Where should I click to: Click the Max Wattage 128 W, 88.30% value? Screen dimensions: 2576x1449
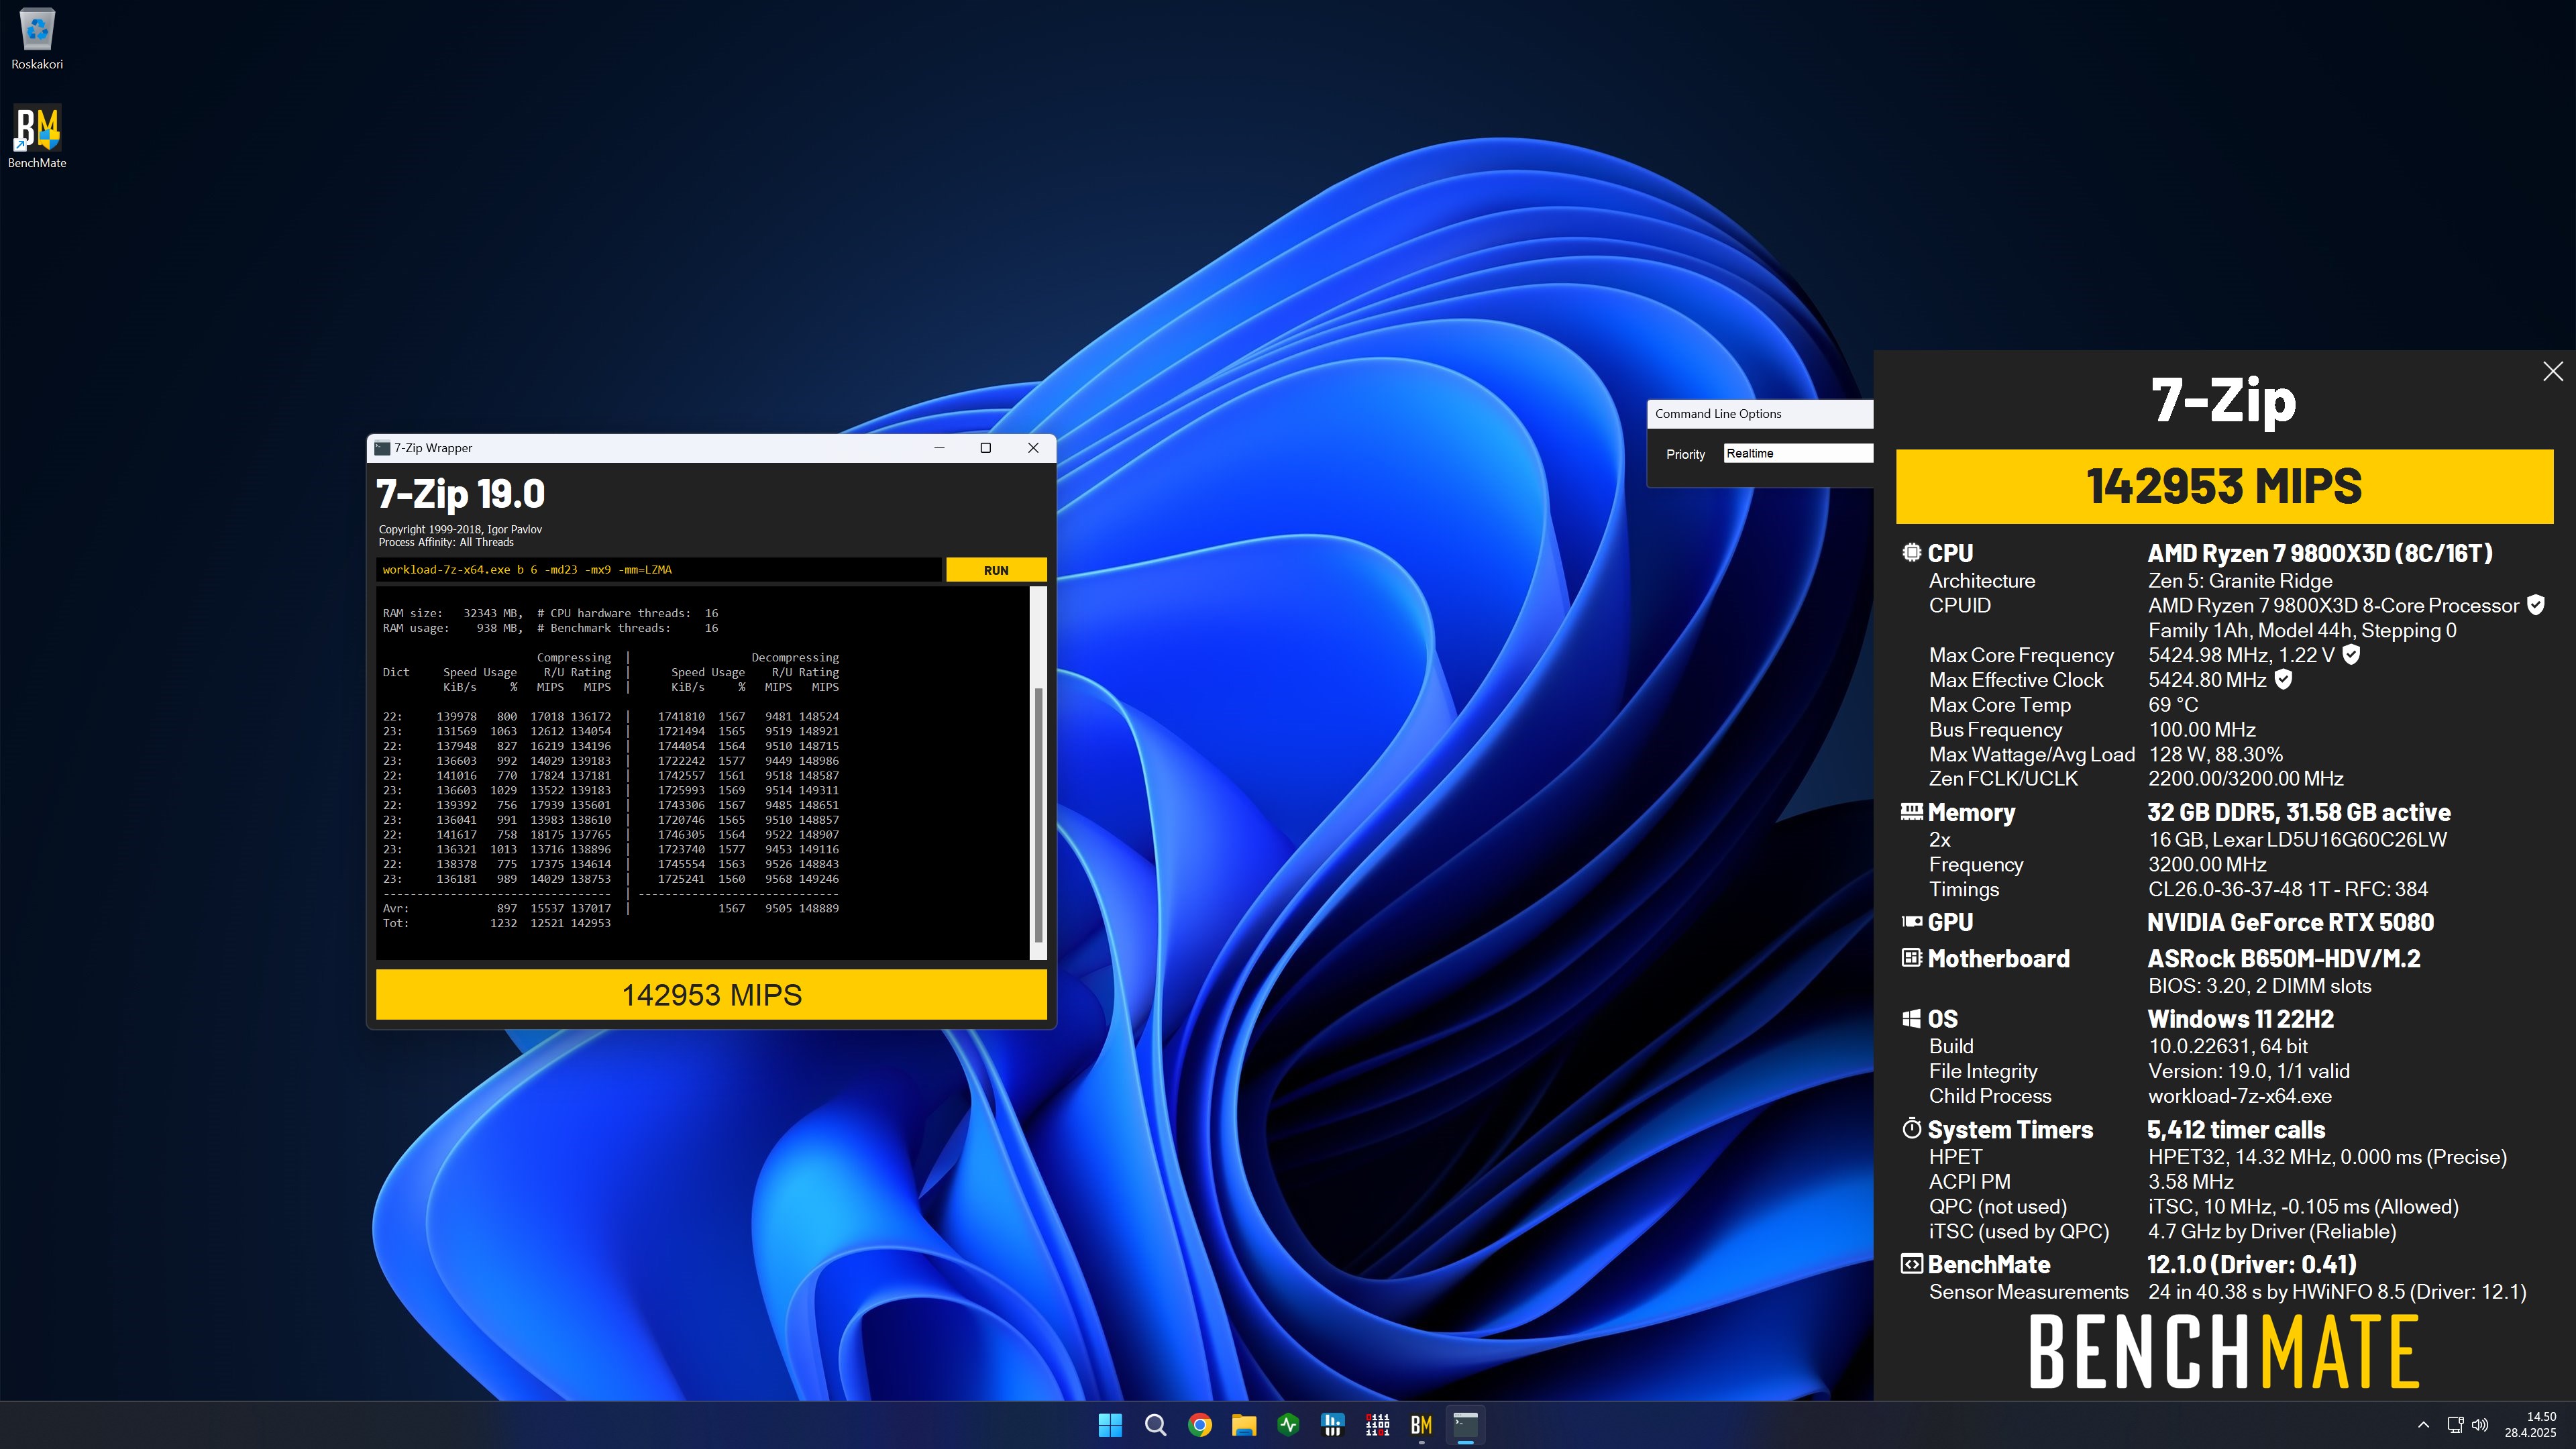pyautogui.click(x=2215, y=754)
